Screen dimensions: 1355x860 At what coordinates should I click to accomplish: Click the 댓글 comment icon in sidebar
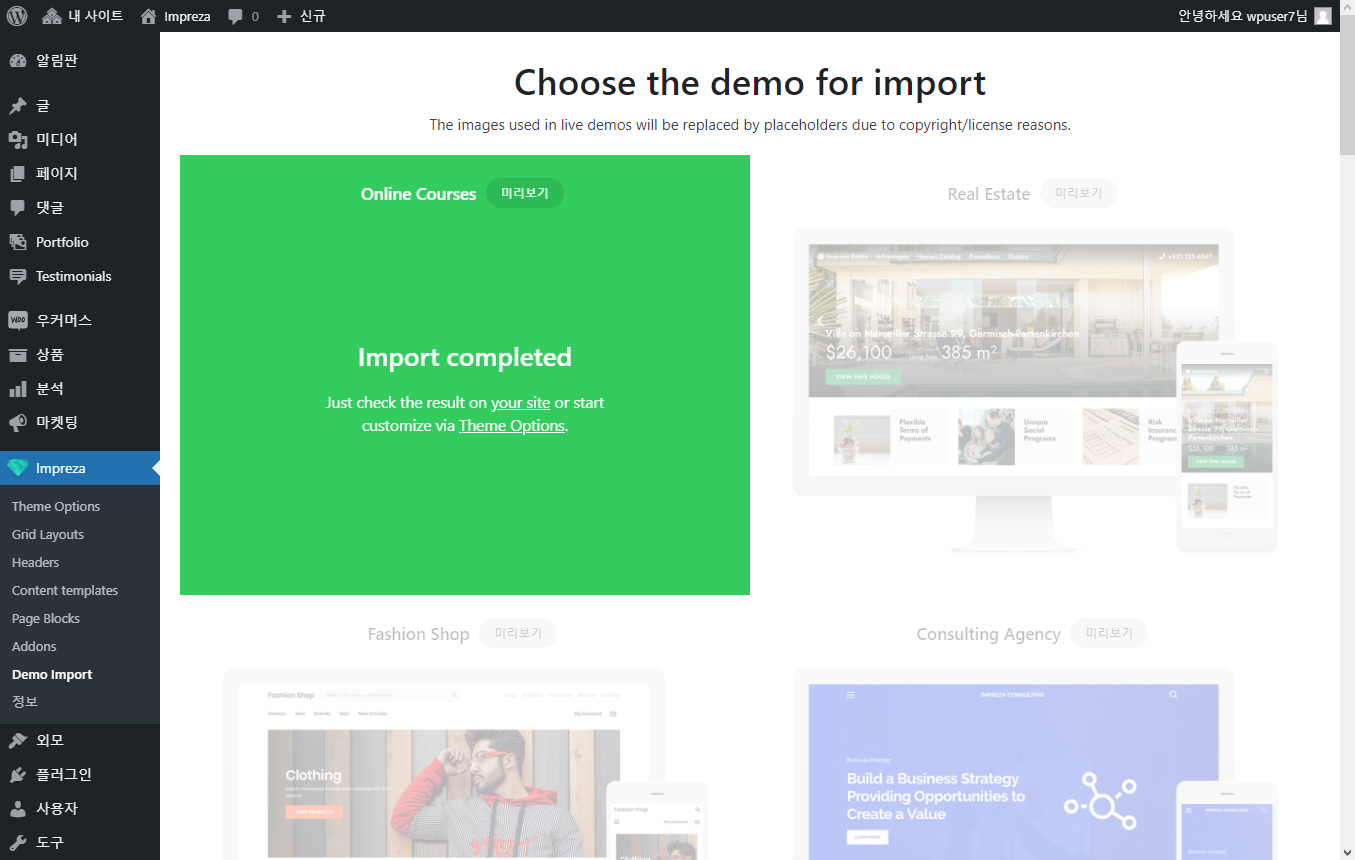[18, 208]
